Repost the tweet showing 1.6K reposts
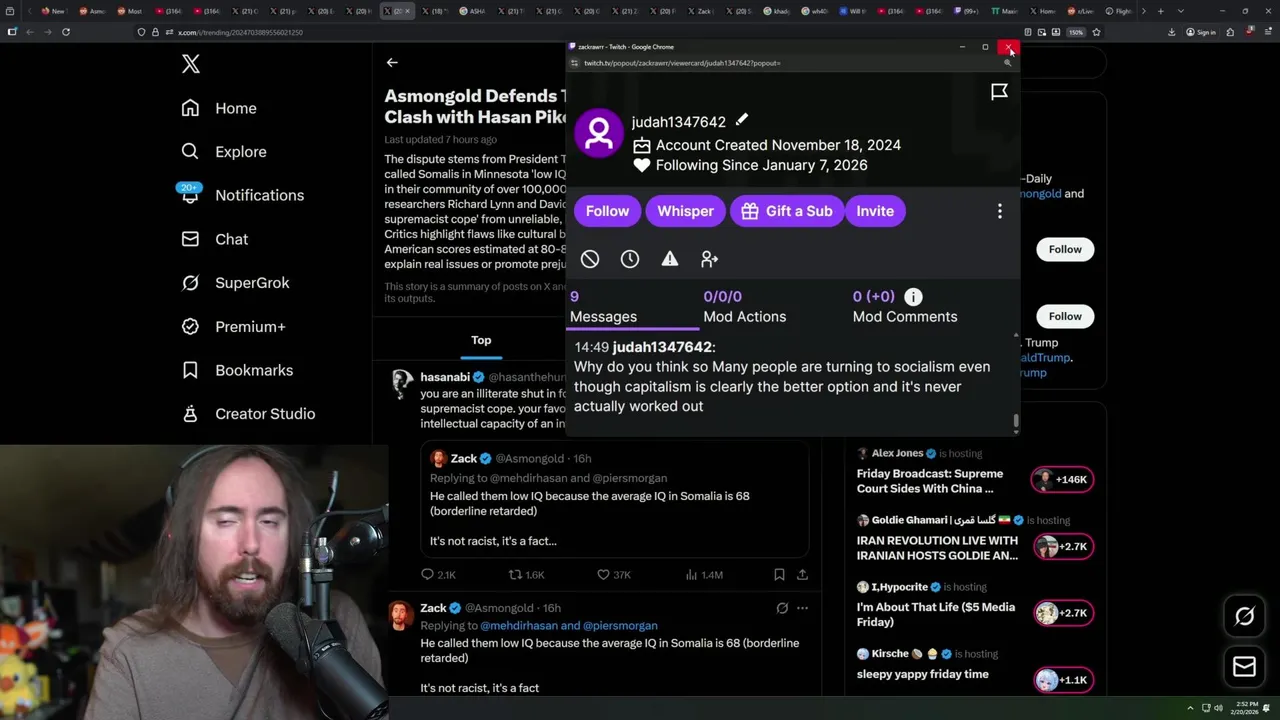This screenshot has height=720, width=1280. tap(527, 575)
